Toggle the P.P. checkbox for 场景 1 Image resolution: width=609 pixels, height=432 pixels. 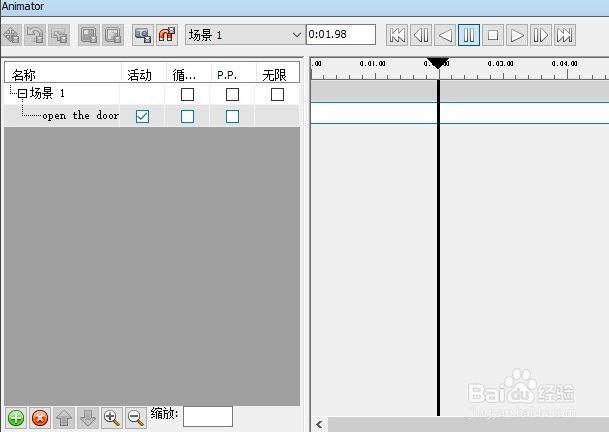coord(232,94)
